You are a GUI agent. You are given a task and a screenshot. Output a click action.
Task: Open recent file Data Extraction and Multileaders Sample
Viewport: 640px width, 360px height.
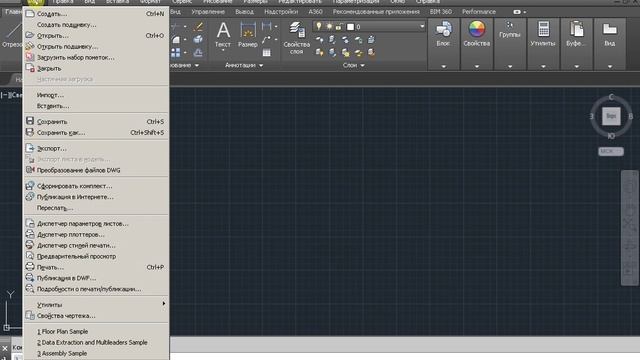(96, 342)
